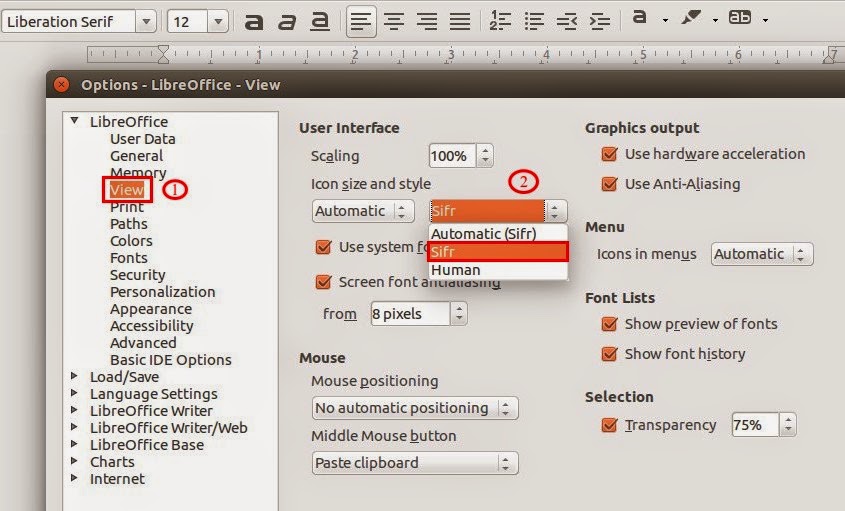The height and width of the screenshot is (511, 845).
Task: Select Basic IDE Options in tree
Action: point(171,360)
